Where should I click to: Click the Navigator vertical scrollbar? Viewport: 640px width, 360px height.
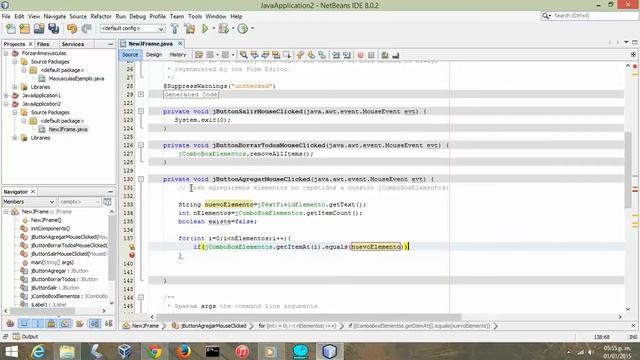[x=111, y=257]
